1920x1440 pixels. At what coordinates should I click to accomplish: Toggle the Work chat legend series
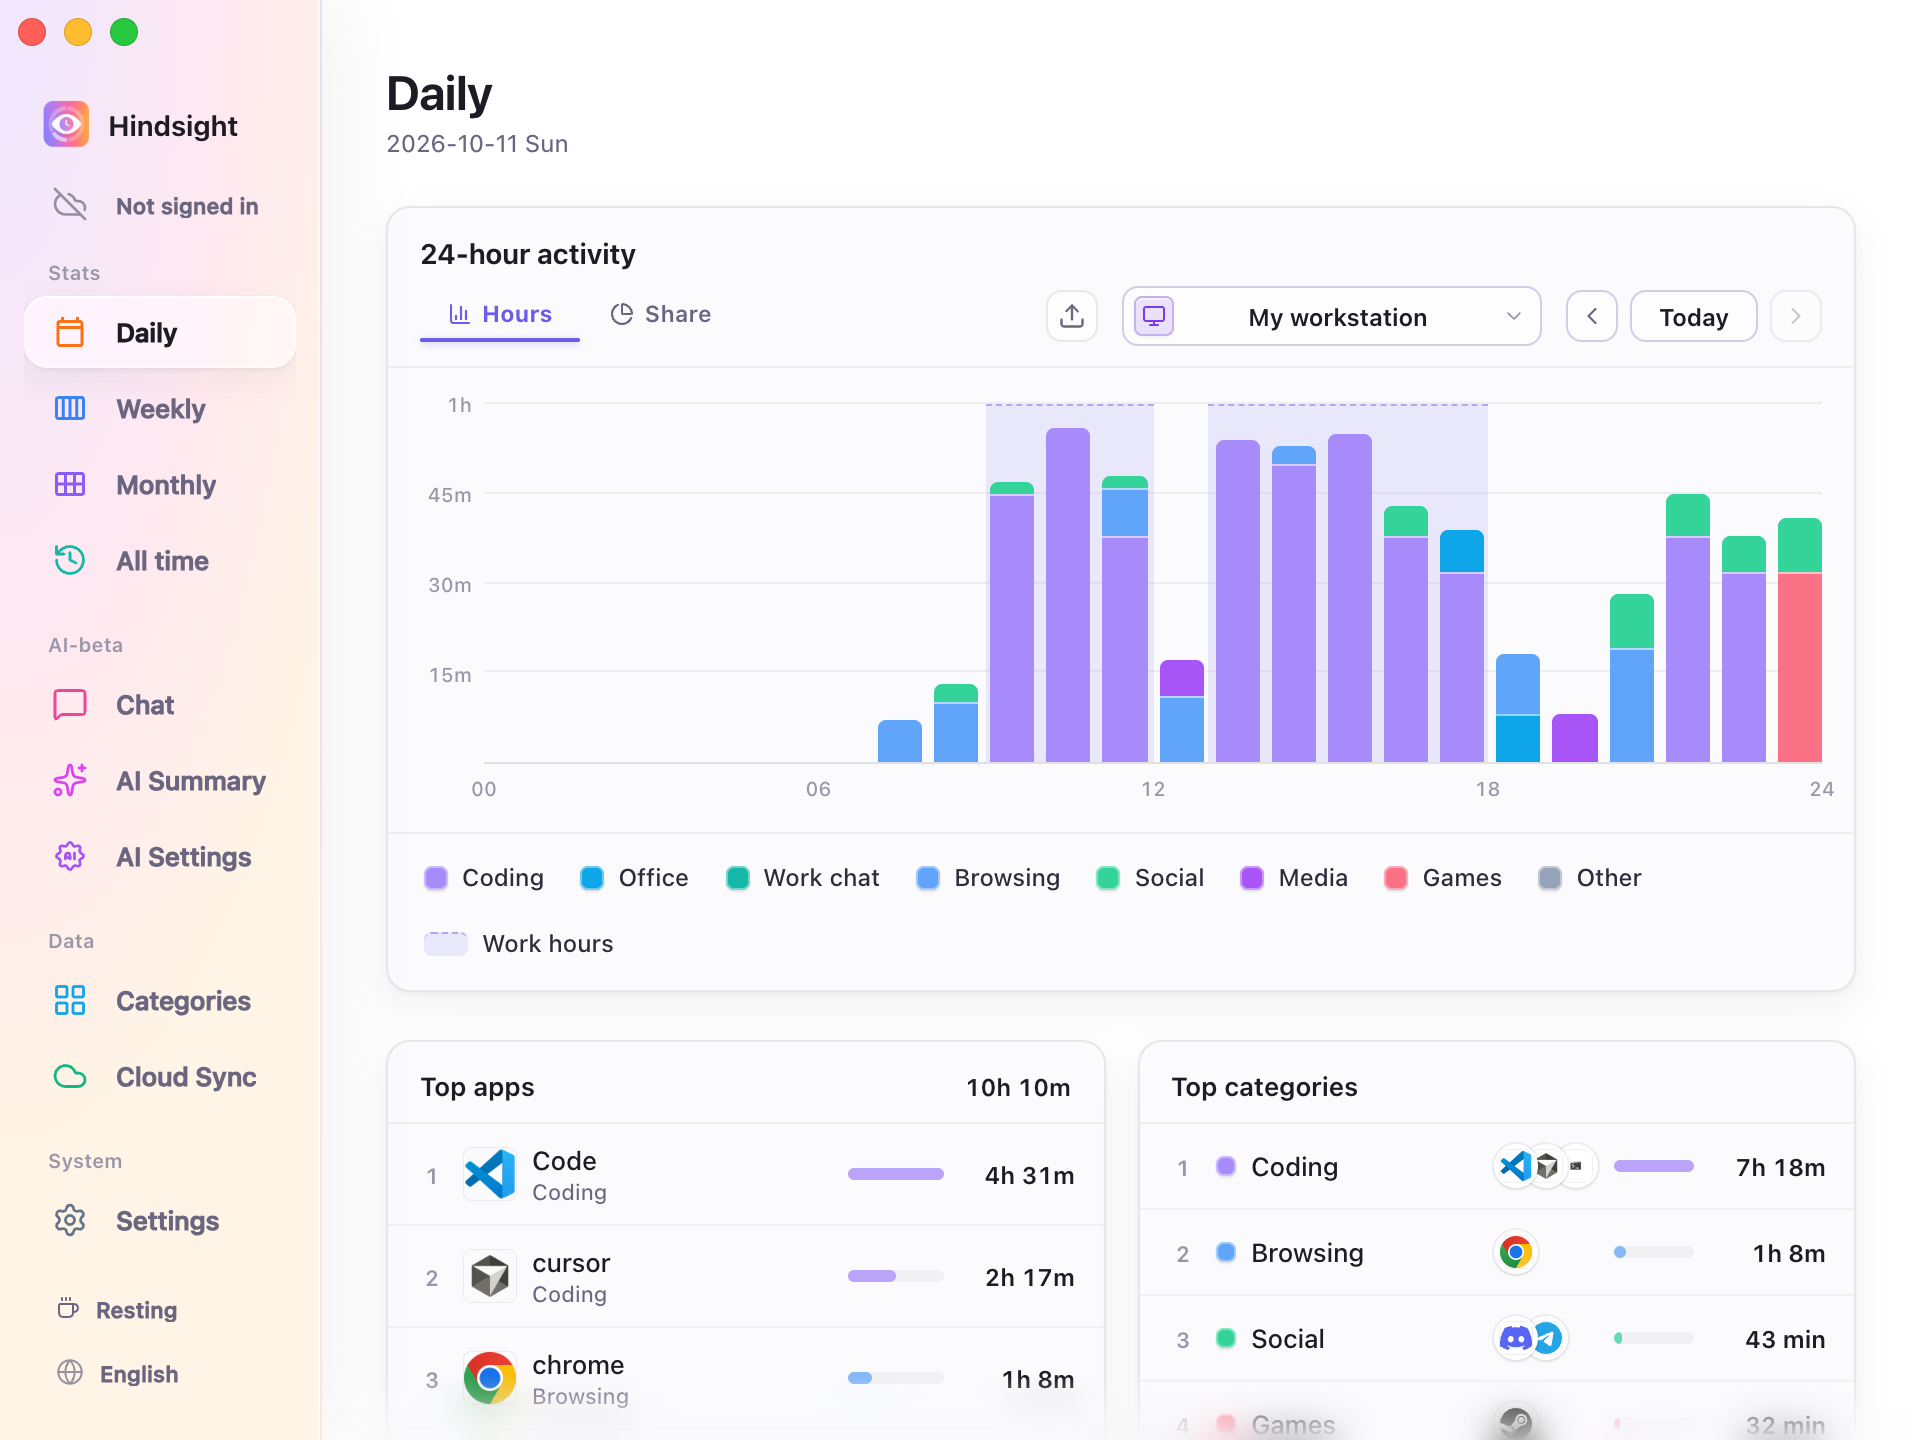point(802,877)
